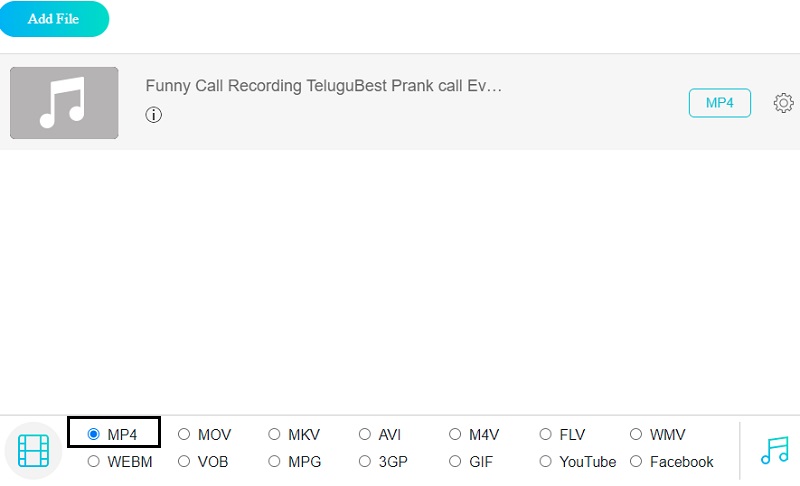The height and width of the screenshot is (486, 800).
Task: Select WEBM format option
Action: point(94,461)
